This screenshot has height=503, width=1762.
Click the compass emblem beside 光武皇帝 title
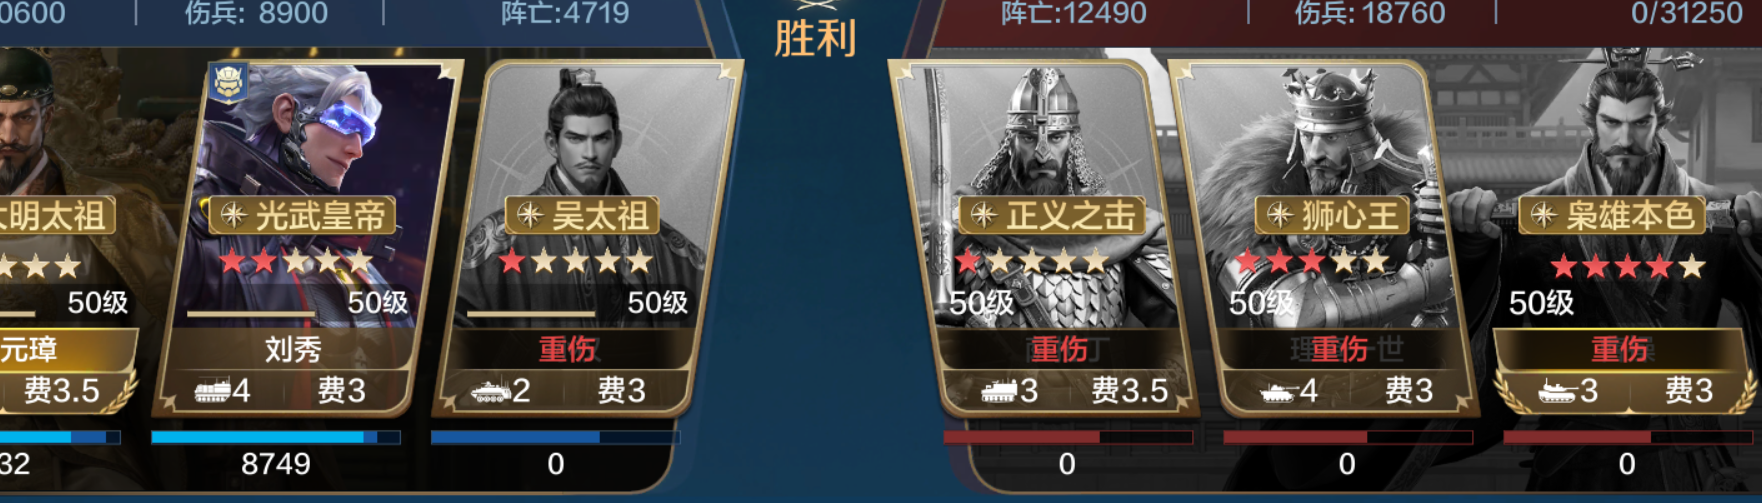pos(234,215)
